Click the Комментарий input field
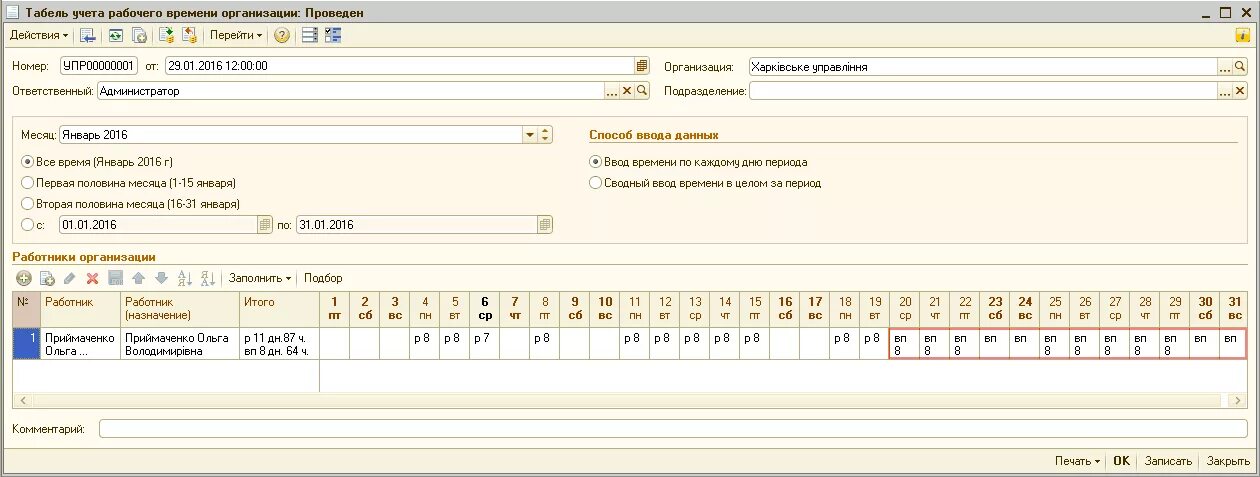This screenshot has width=1260, height=477. (673, 429)
